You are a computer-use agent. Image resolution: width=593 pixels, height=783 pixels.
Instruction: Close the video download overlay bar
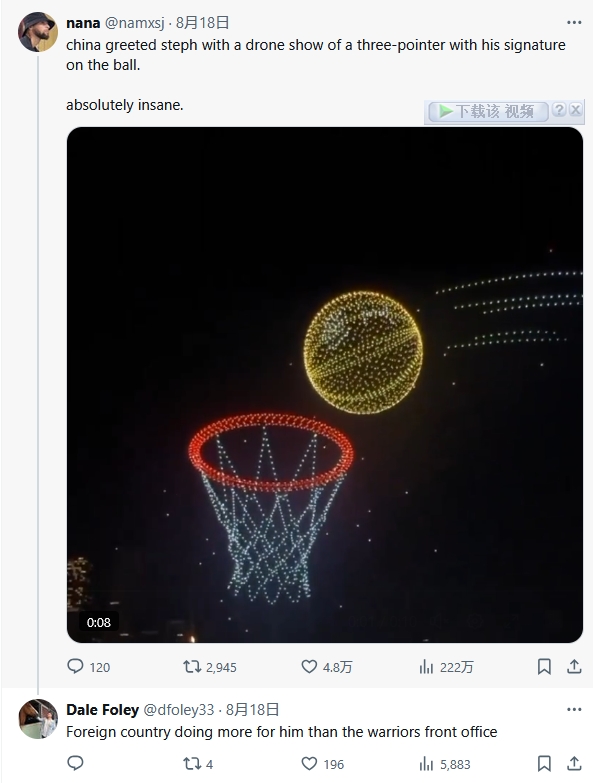[x=576, y=110]
